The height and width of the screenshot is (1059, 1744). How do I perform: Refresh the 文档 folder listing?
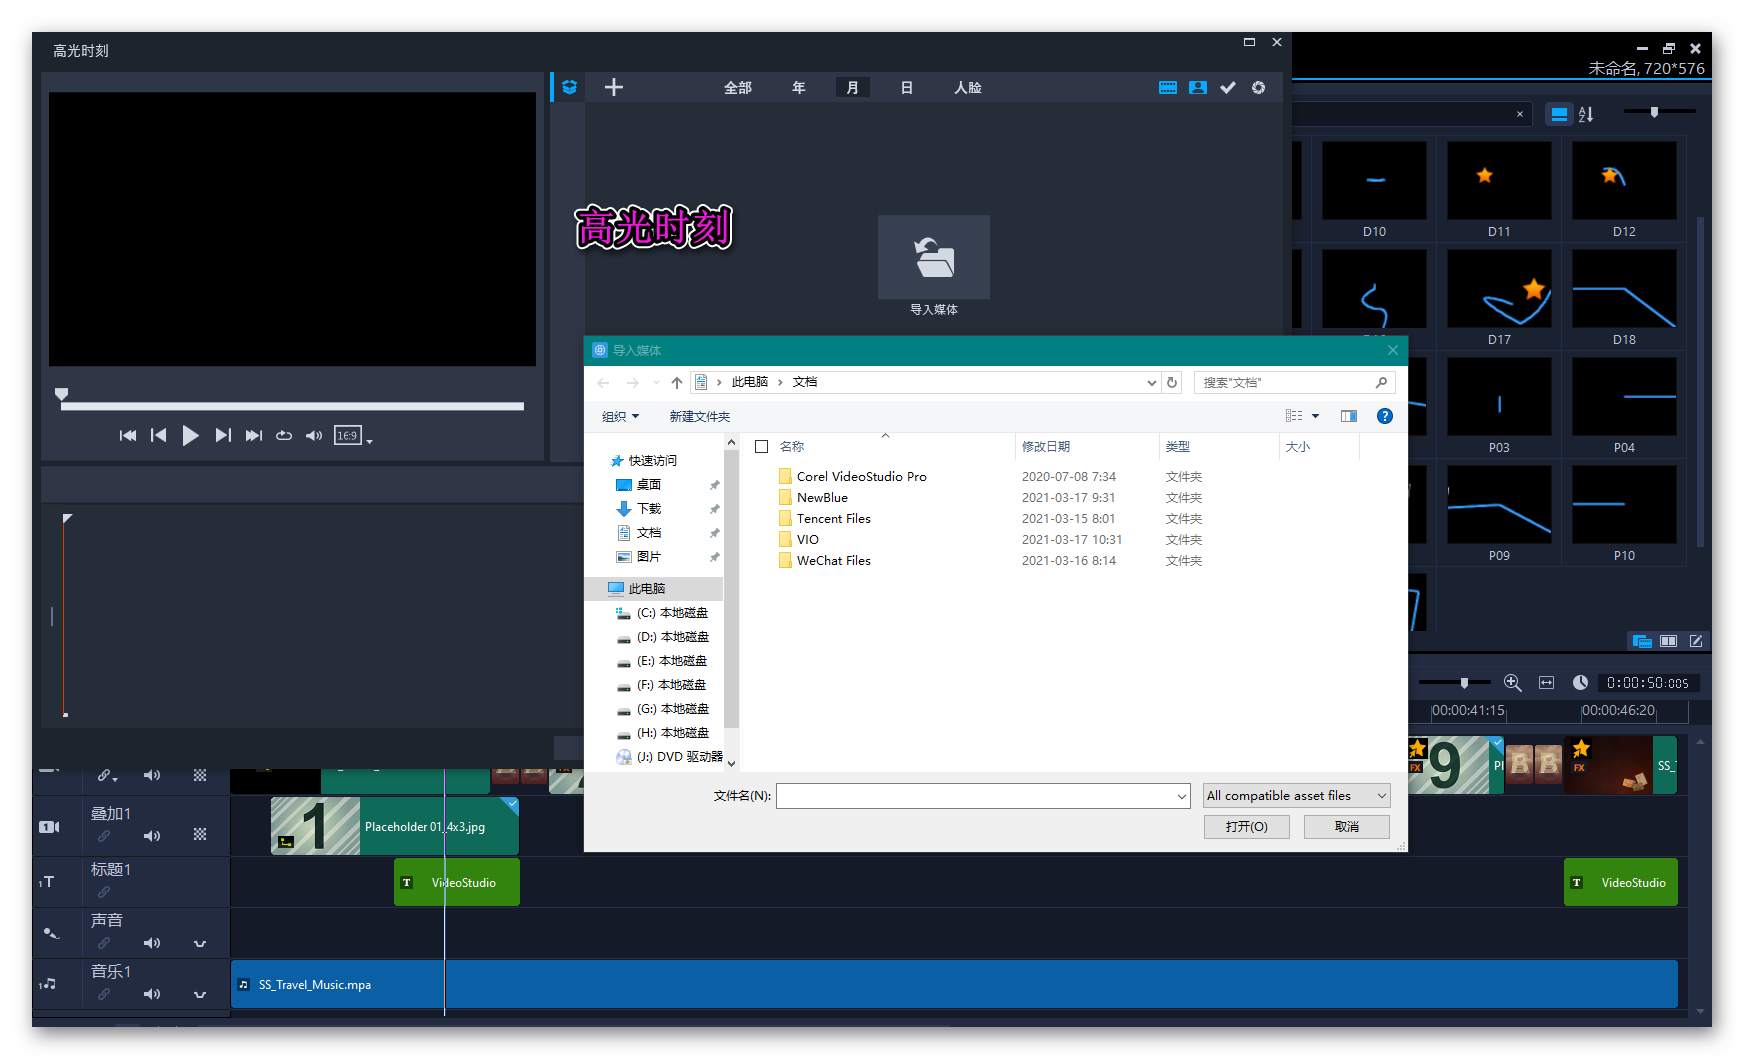[x=1172, y=383]
